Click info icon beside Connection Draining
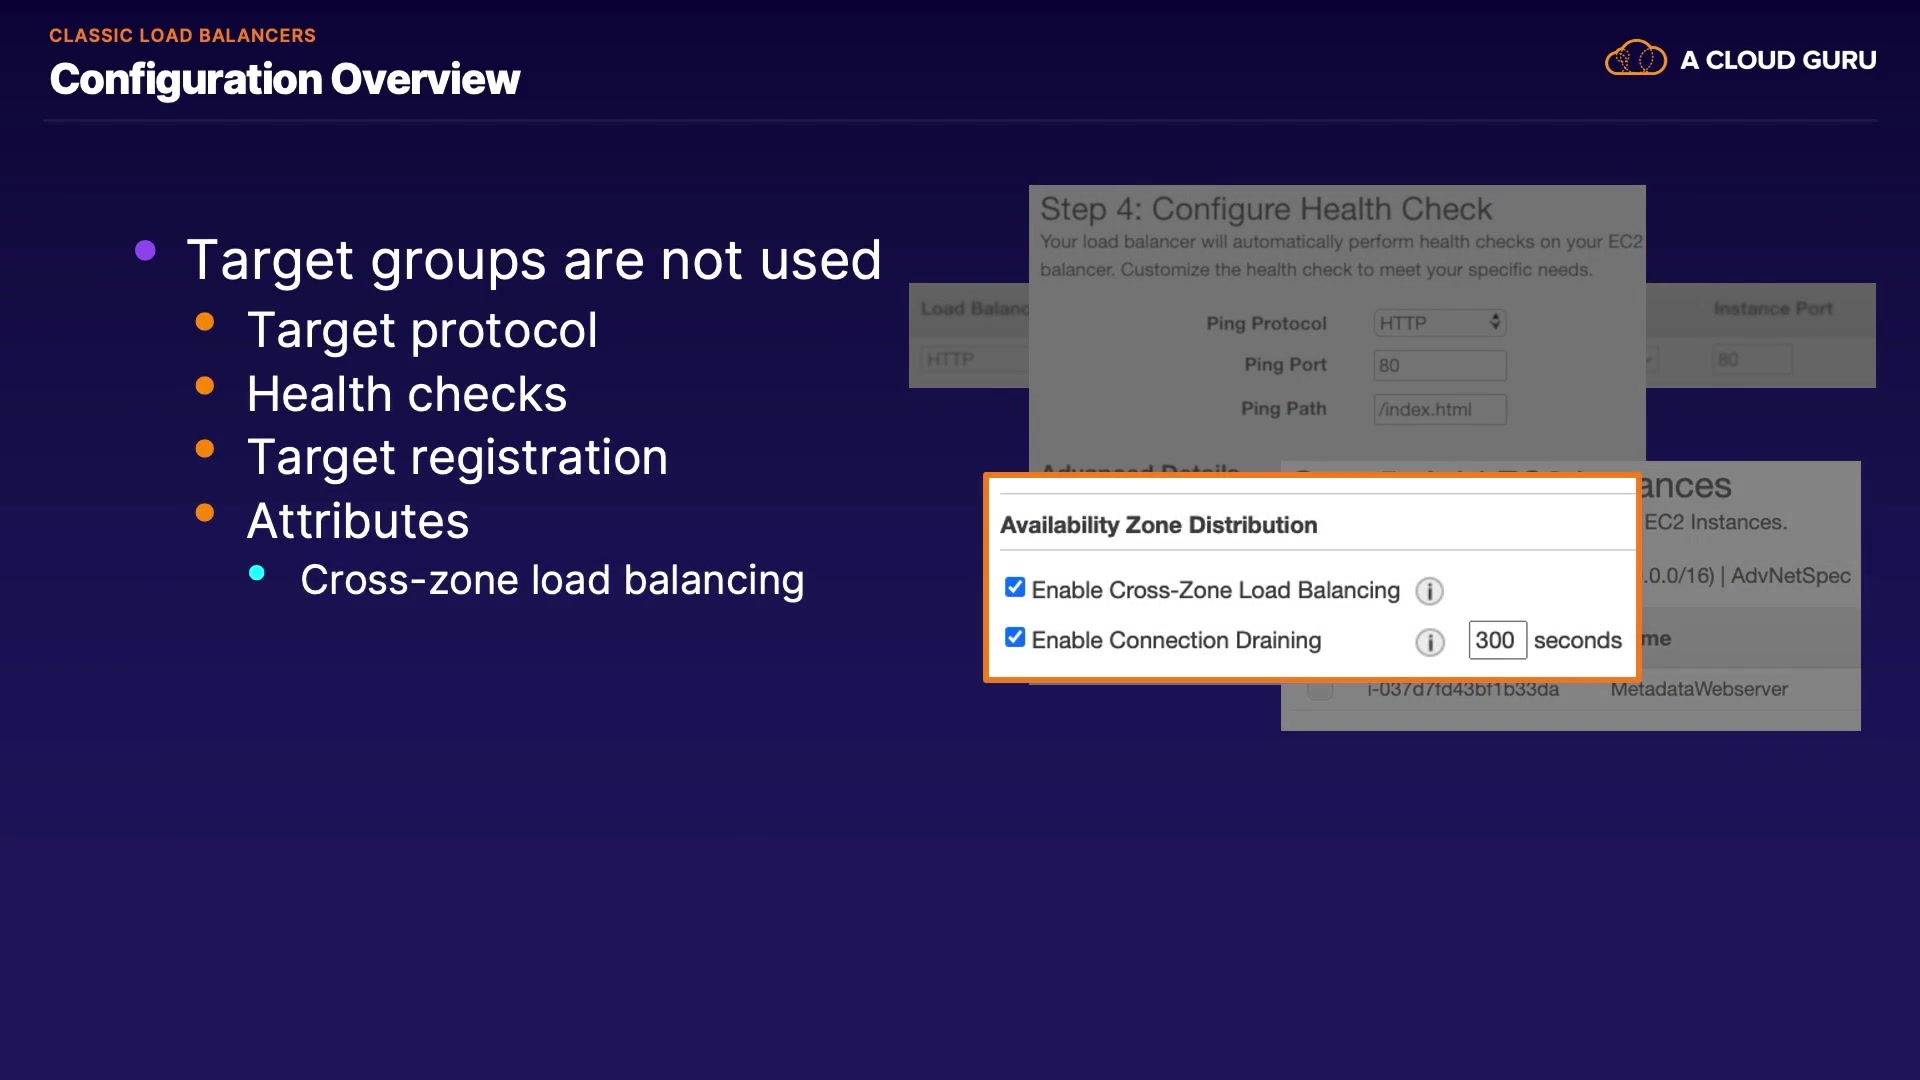This screenshot has width=1920, height=1080. [x=1429, y=642]
